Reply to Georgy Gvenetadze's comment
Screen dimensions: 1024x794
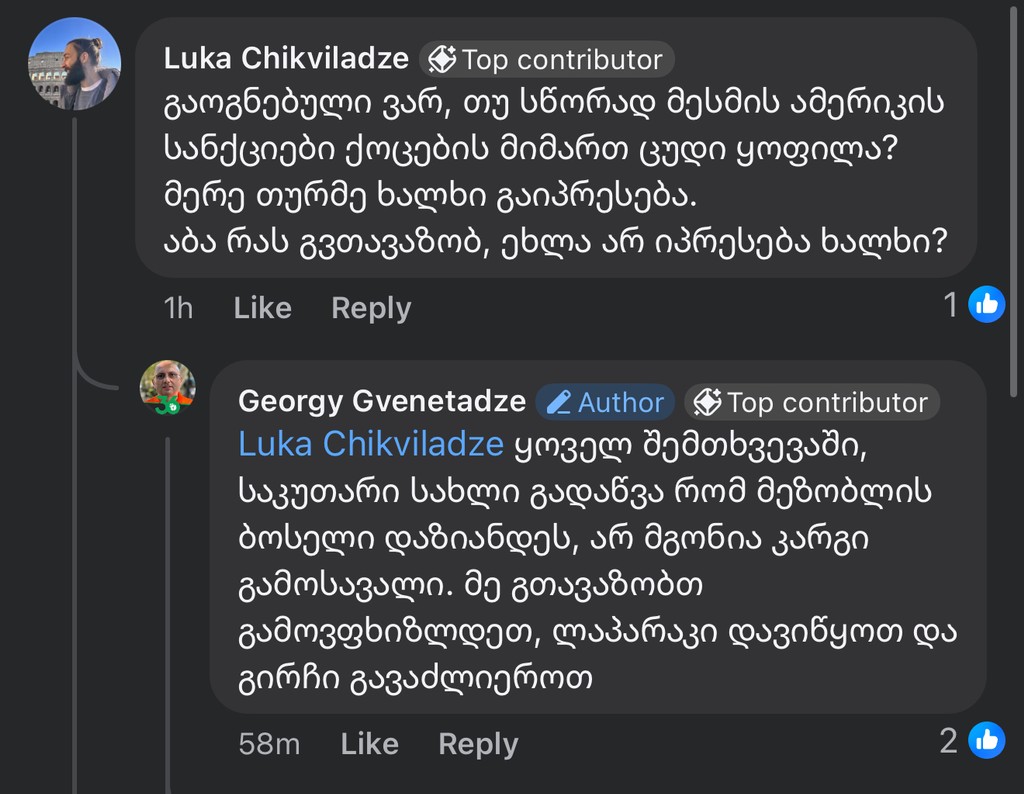478,744
